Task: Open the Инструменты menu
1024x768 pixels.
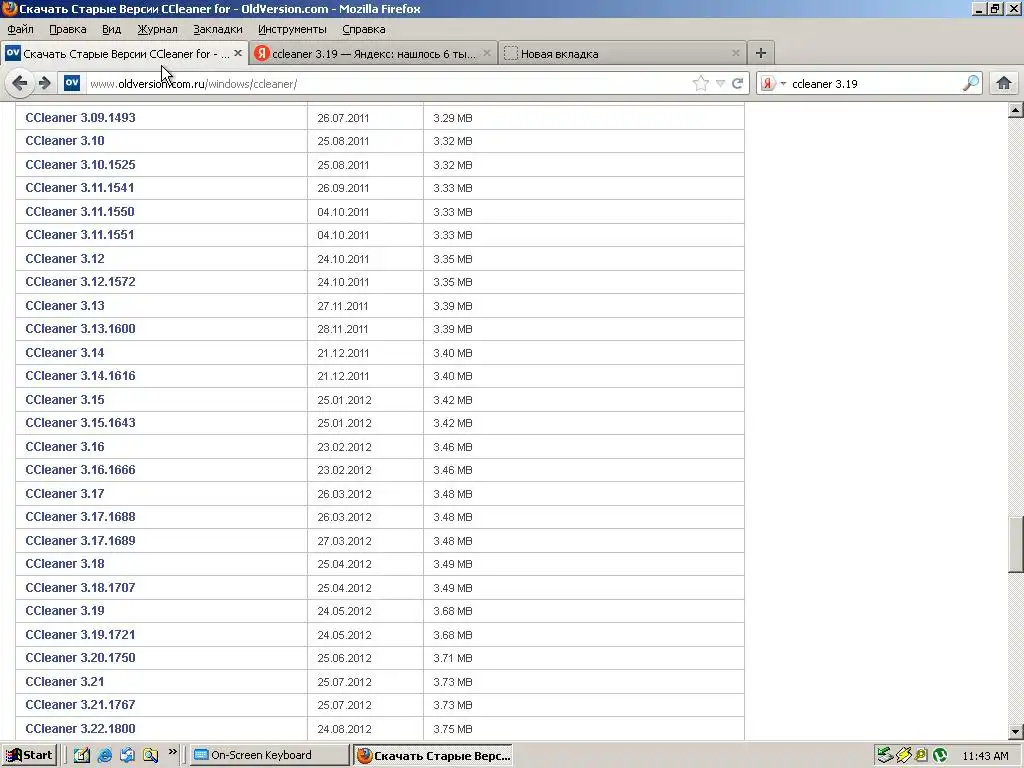Action: (292, 29)
